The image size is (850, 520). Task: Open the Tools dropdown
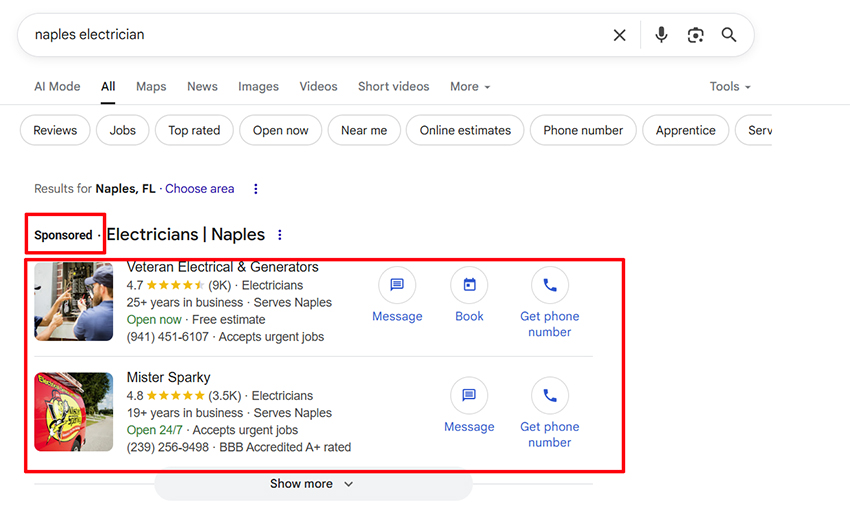tap(730, 87)
